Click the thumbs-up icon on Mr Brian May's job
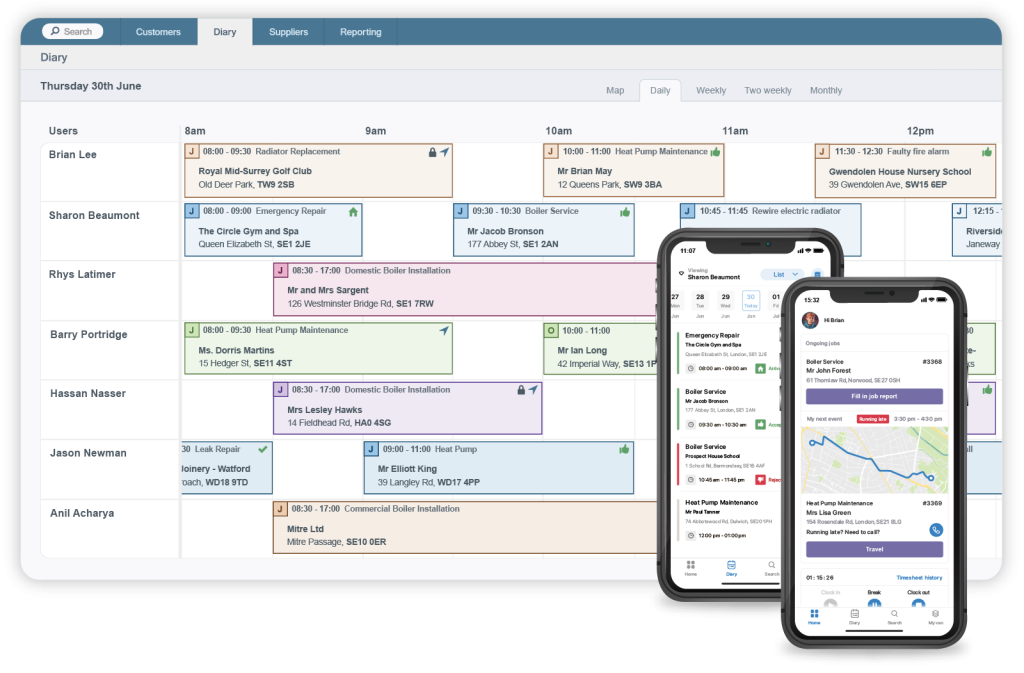1024x673 pixels. [x=715, y=152]
